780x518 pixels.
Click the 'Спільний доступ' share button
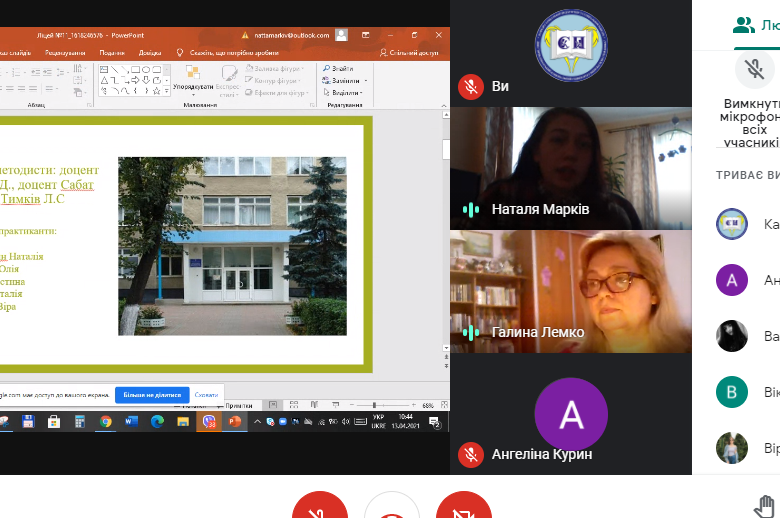(x=412, y=52)
